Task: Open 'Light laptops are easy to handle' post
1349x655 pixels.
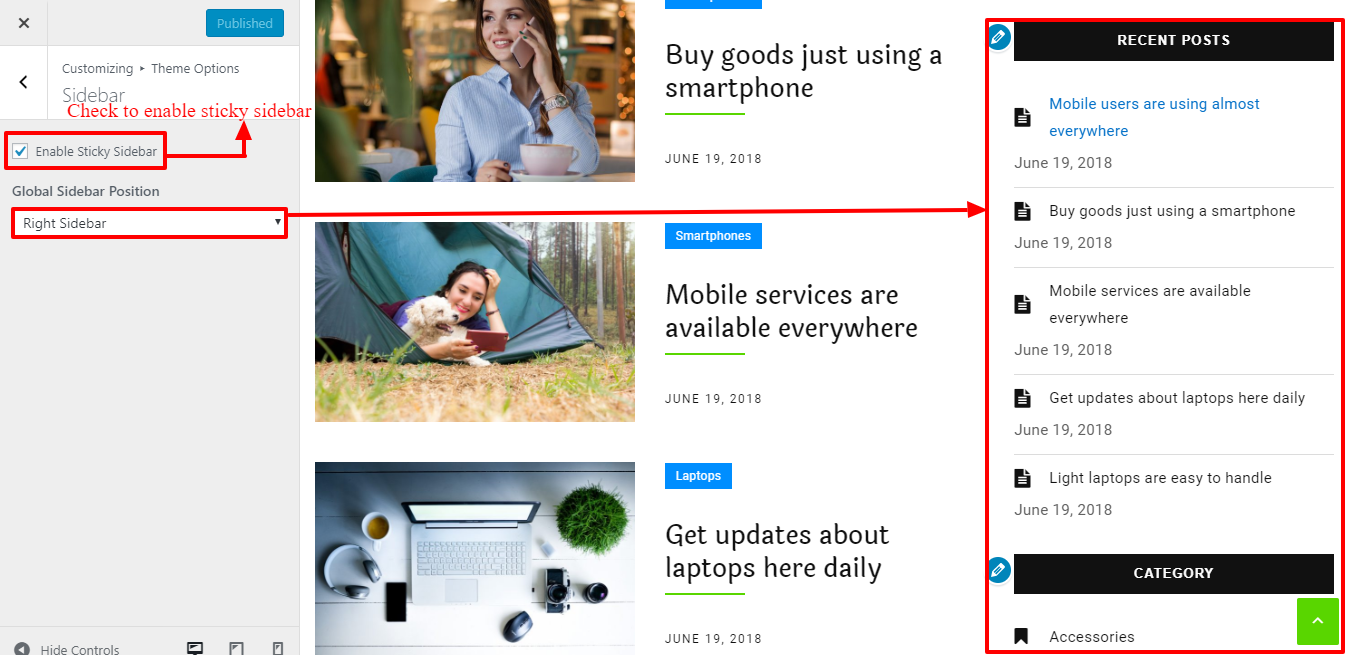Action: pyautogui.click(x=1160, y=478)
